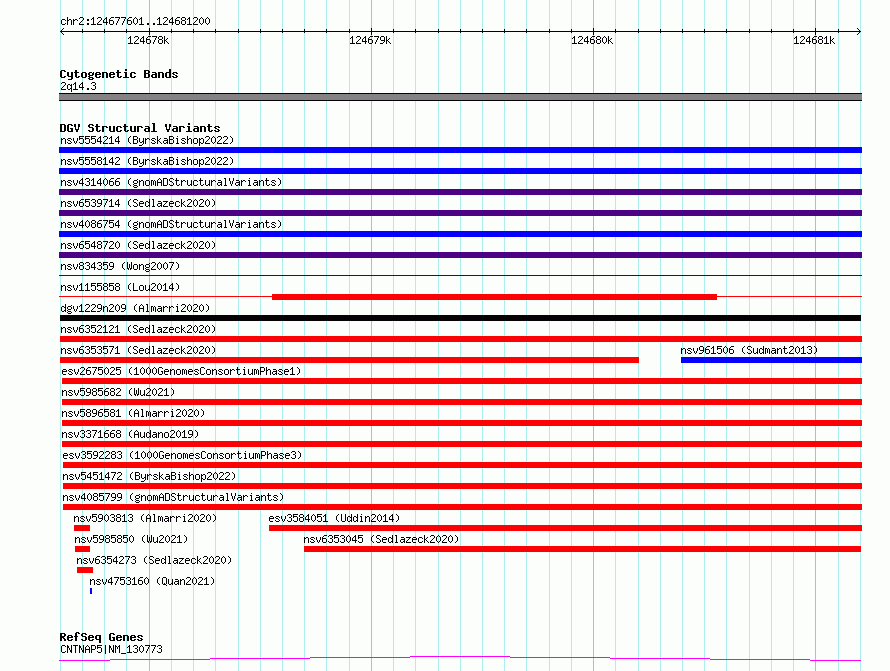Click the tiny blue nsv4753160 marker
Image resolution: width=890 pixels, height=671 pixels.
point(91,591)
